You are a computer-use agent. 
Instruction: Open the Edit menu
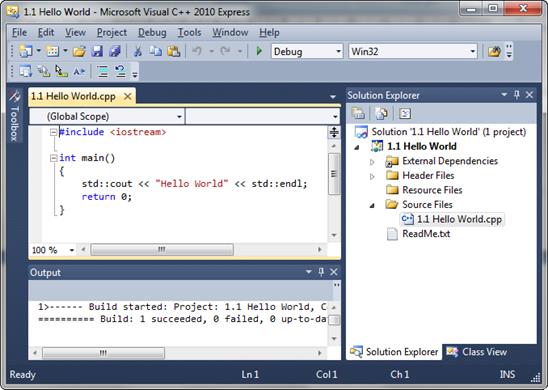click(x=46, y=32)
